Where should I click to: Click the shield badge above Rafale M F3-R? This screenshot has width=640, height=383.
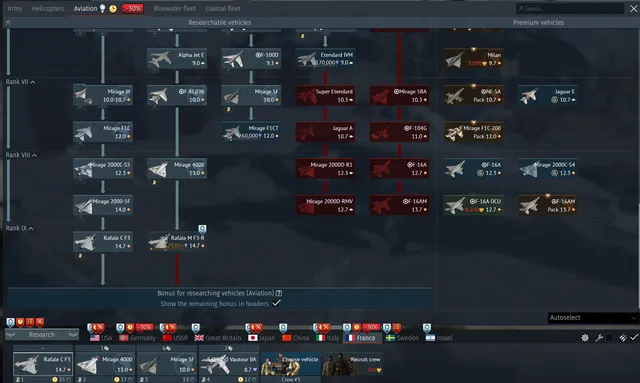[x=202, y=229]
